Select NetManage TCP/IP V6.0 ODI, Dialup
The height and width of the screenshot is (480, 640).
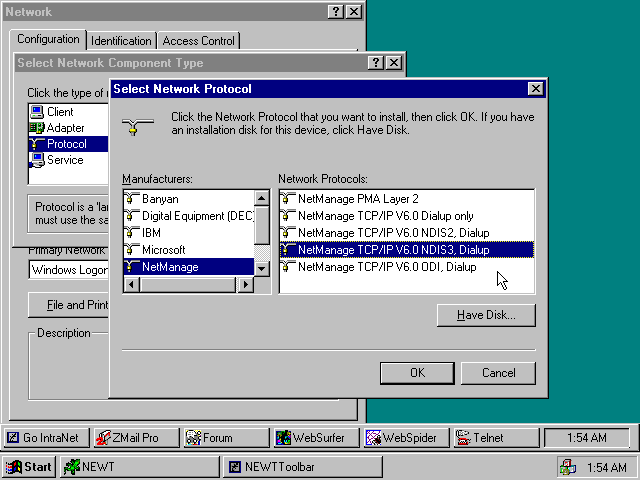click(x=407, y=267)
